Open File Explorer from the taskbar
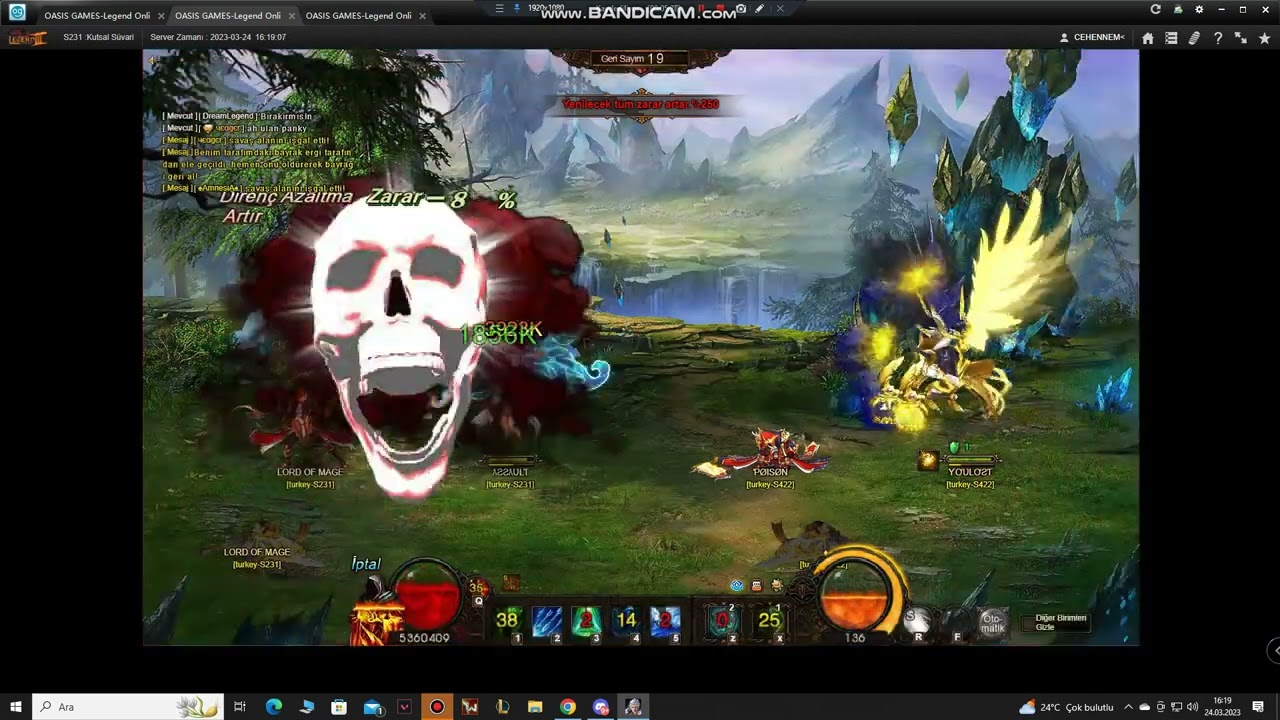The width and height of the screenshot is (1280, 720). point(535,707)
